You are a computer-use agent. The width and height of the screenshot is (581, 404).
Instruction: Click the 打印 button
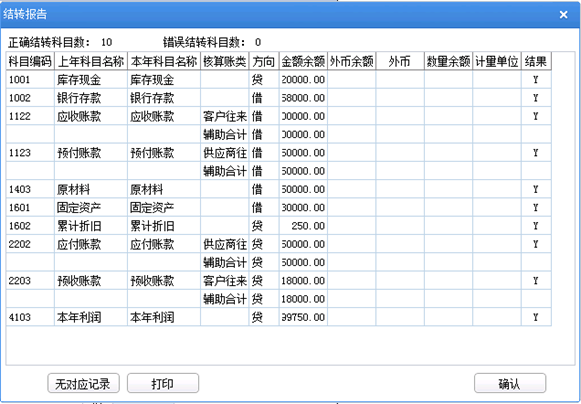163,383
